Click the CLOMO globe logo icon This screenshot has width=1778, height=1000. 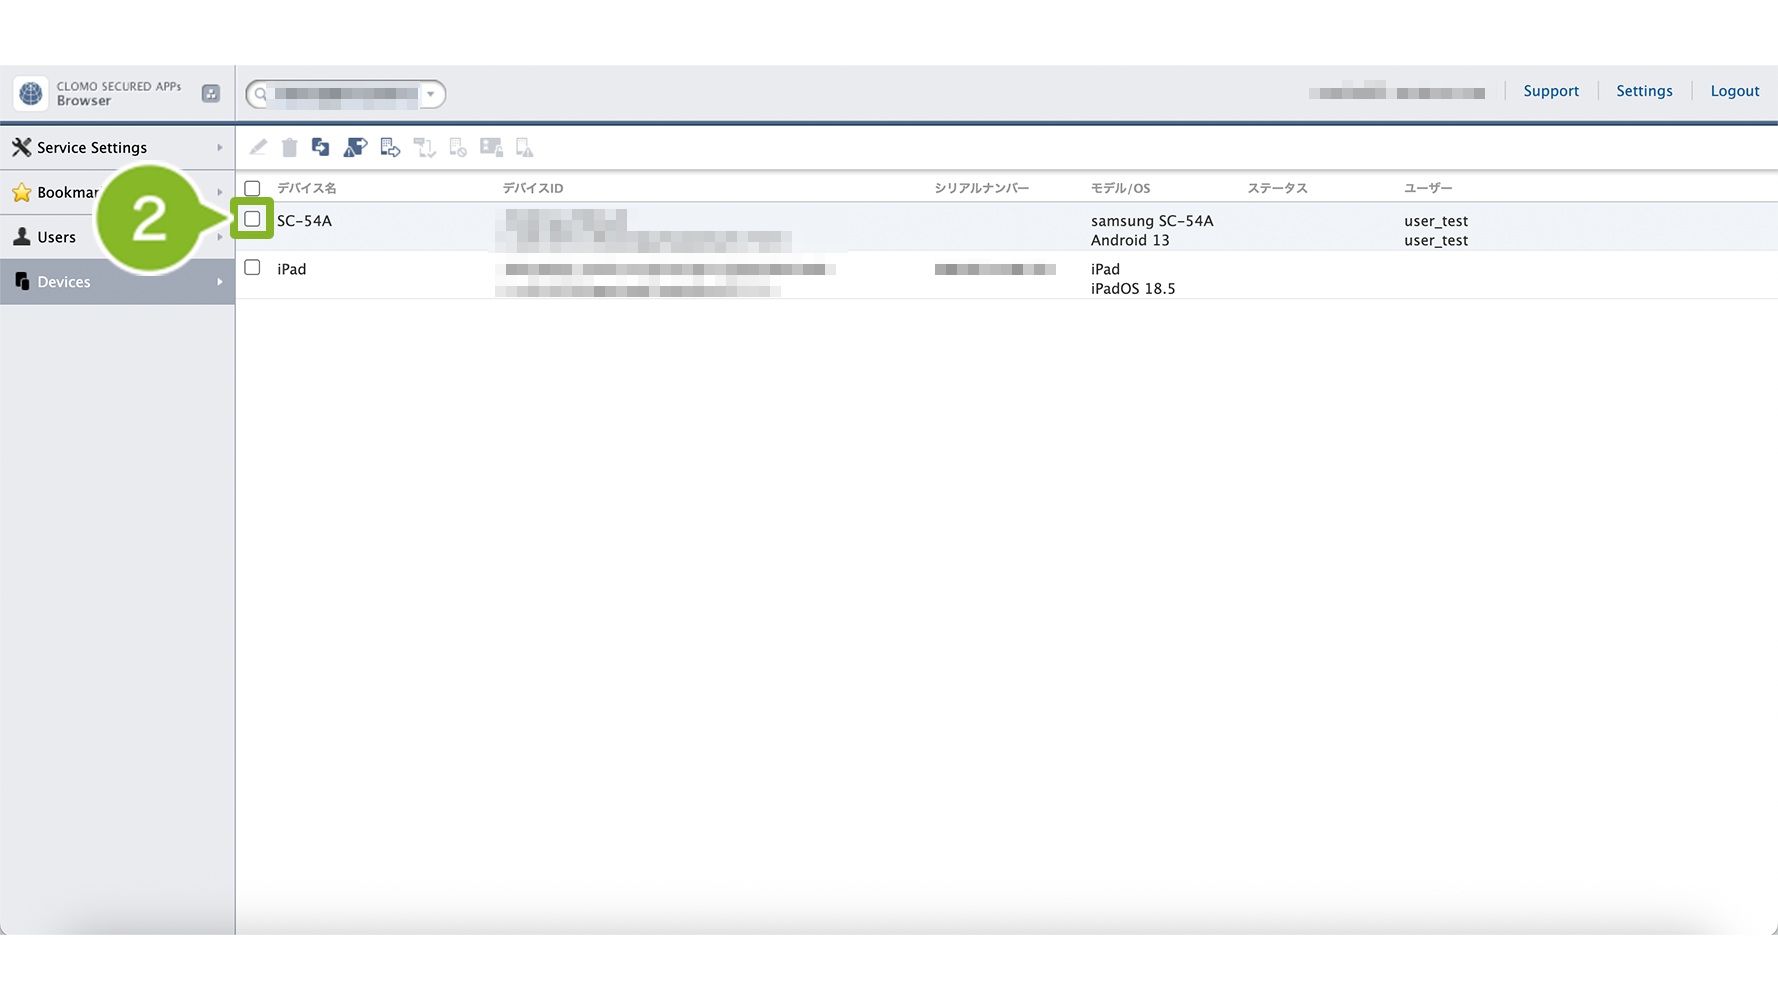[31, 93]
